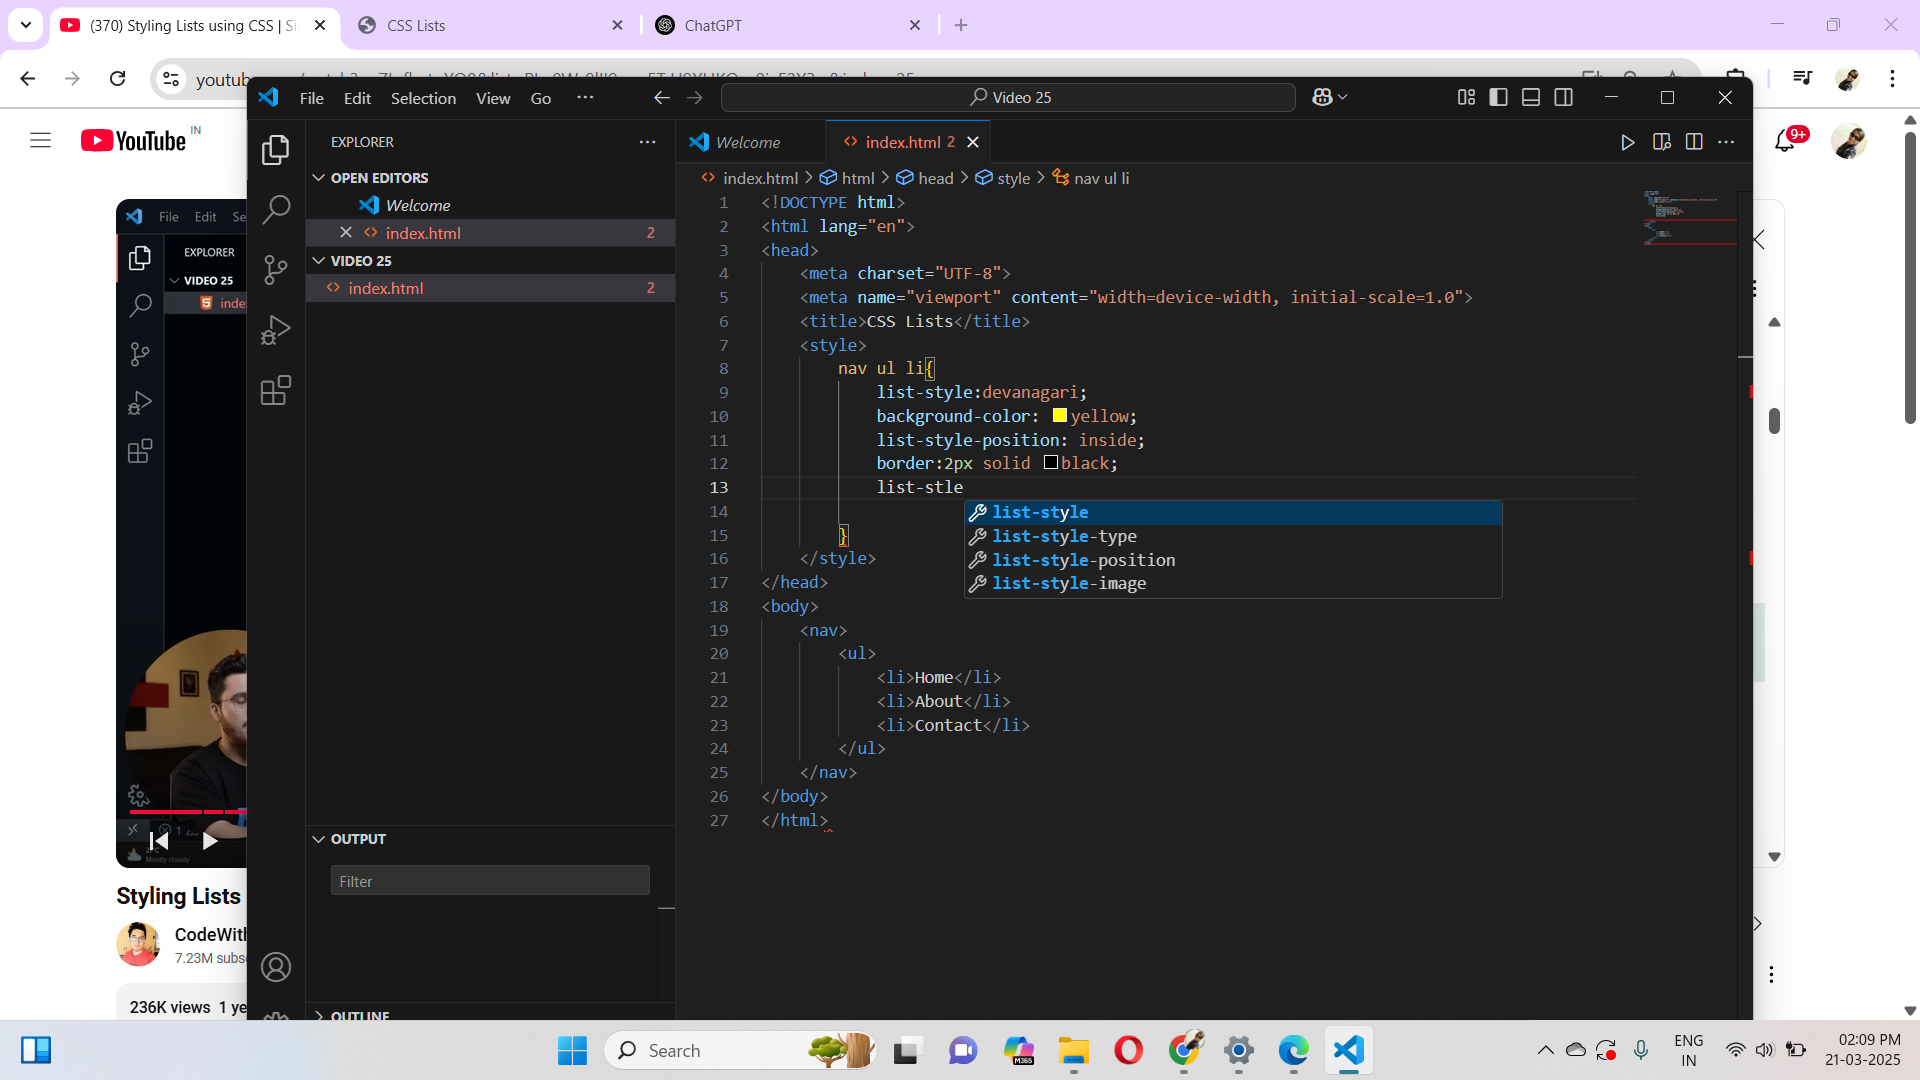The image size is (1920, 1080).
Task: Toggle the bottom panel visibility
Action: click(x=1531, y=97)
